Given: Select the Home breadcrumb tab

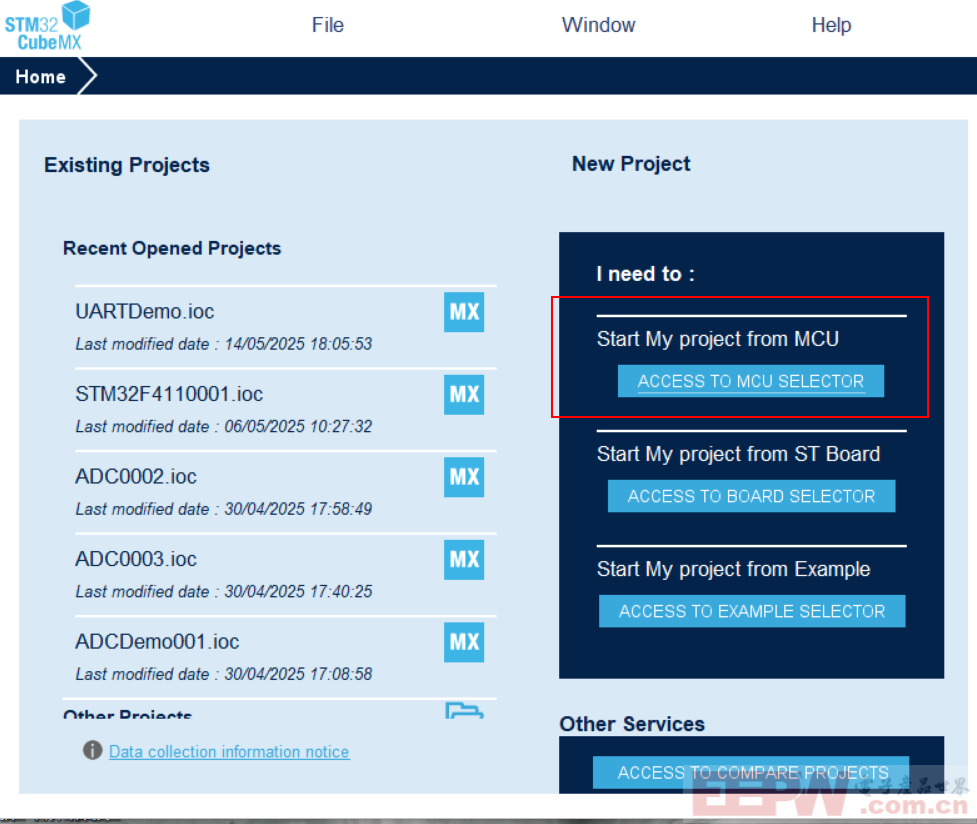Looking at the screenshot, I should pyautogui.click(x=41, y=77).
